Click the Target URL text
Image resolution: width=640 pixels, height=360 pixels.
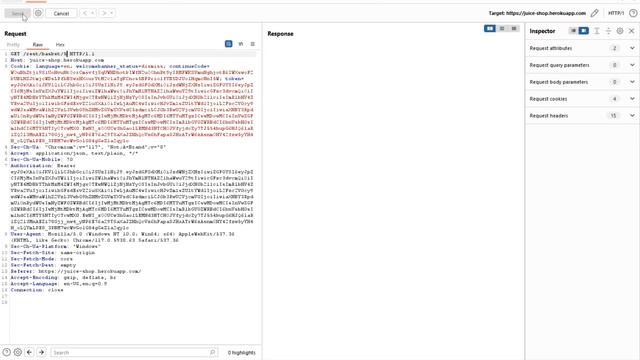tap(537, 13)
